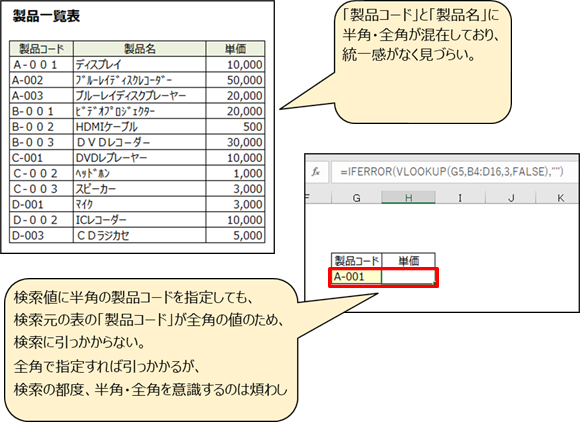Select column K header
The image size is (580, 422).
click(559, 198)
